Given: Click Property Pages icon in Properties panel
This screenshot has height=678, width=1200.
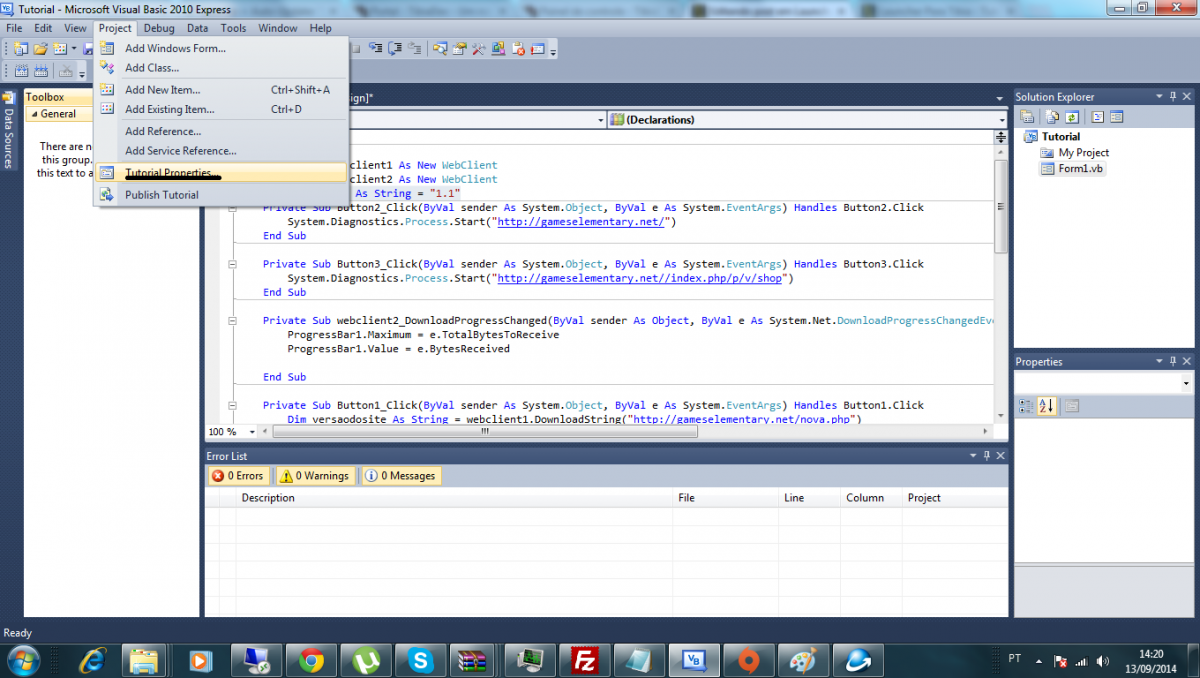Looking at the screenshot, I should [x=1070, y=406].
